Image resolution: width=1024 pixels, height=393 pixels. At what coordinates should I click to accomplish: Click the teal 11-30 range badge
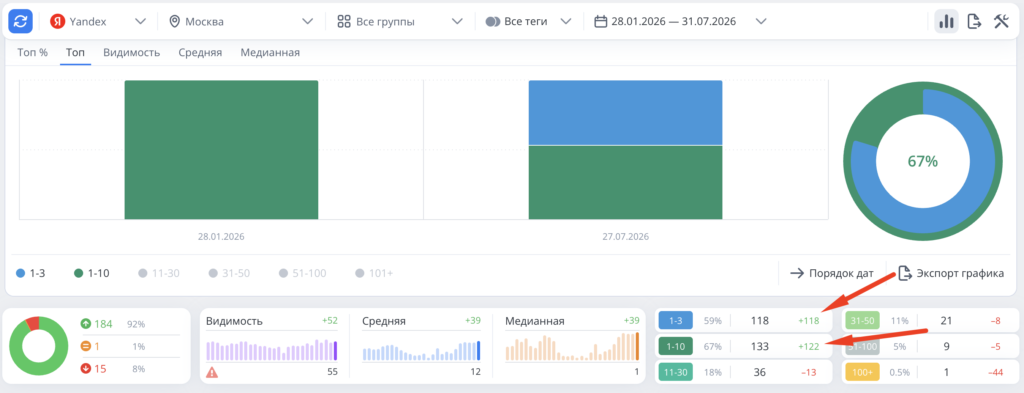[x=675, y=372]
